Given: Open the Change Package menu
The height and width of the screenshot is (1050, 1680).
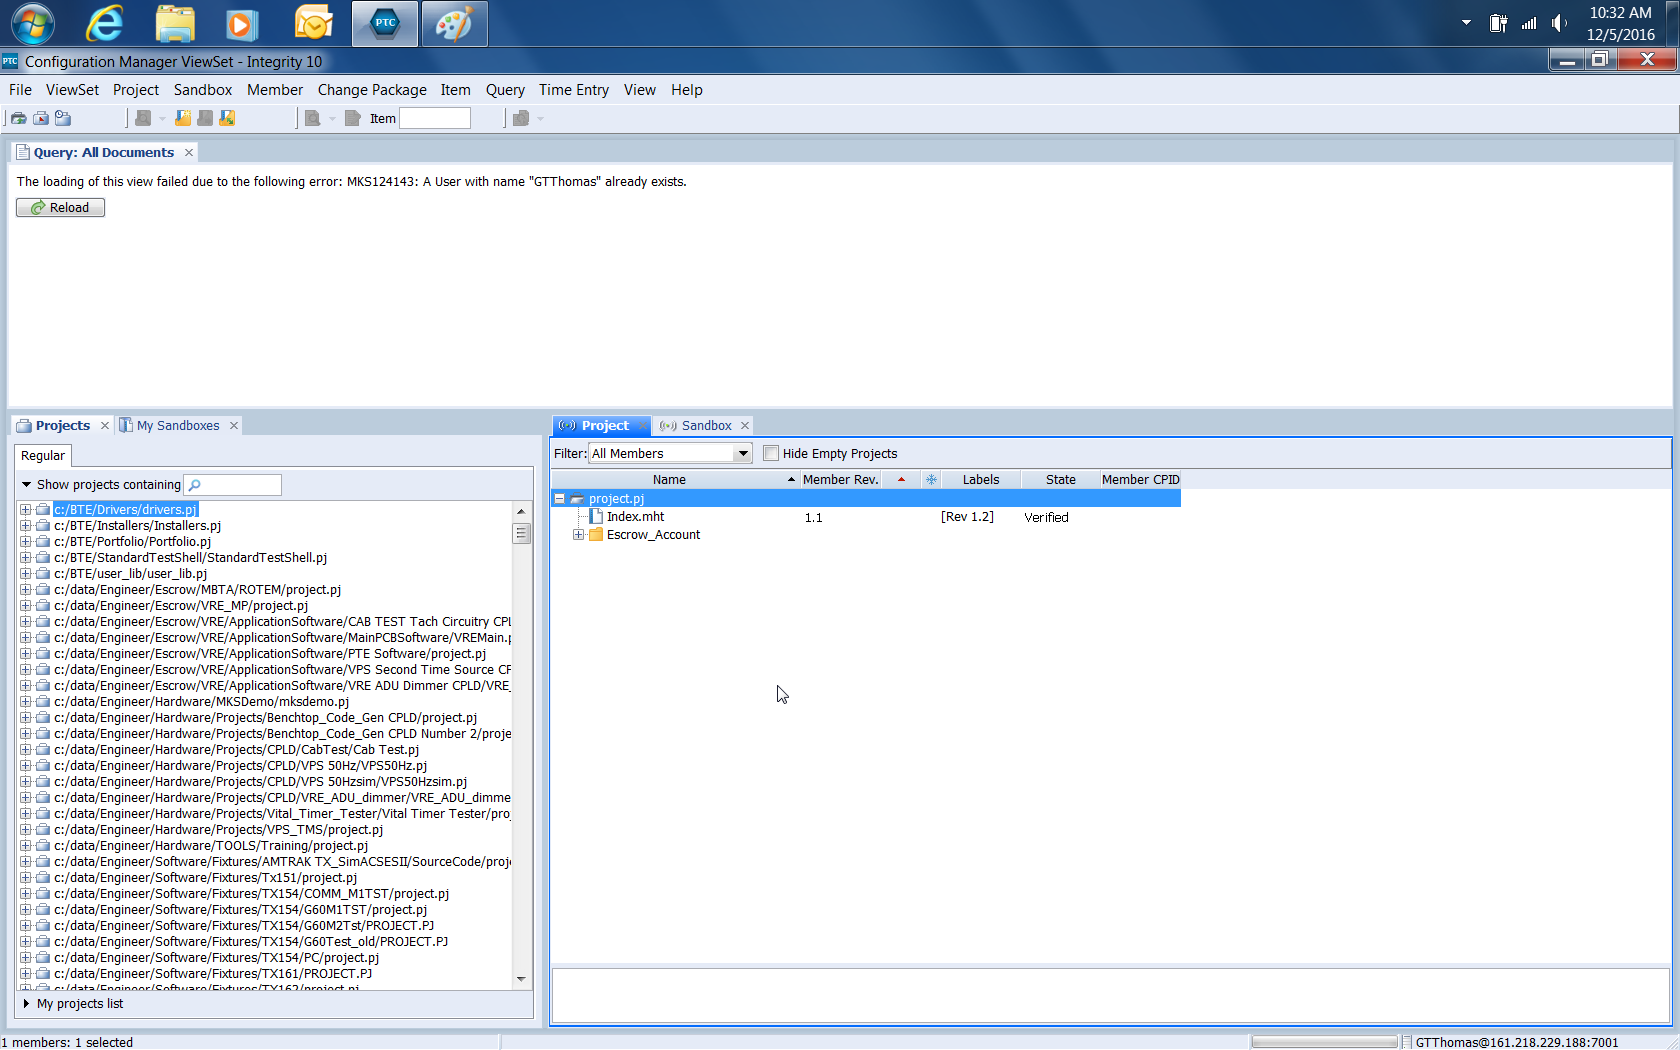Looking at the screenshot, I should (372, 89).
